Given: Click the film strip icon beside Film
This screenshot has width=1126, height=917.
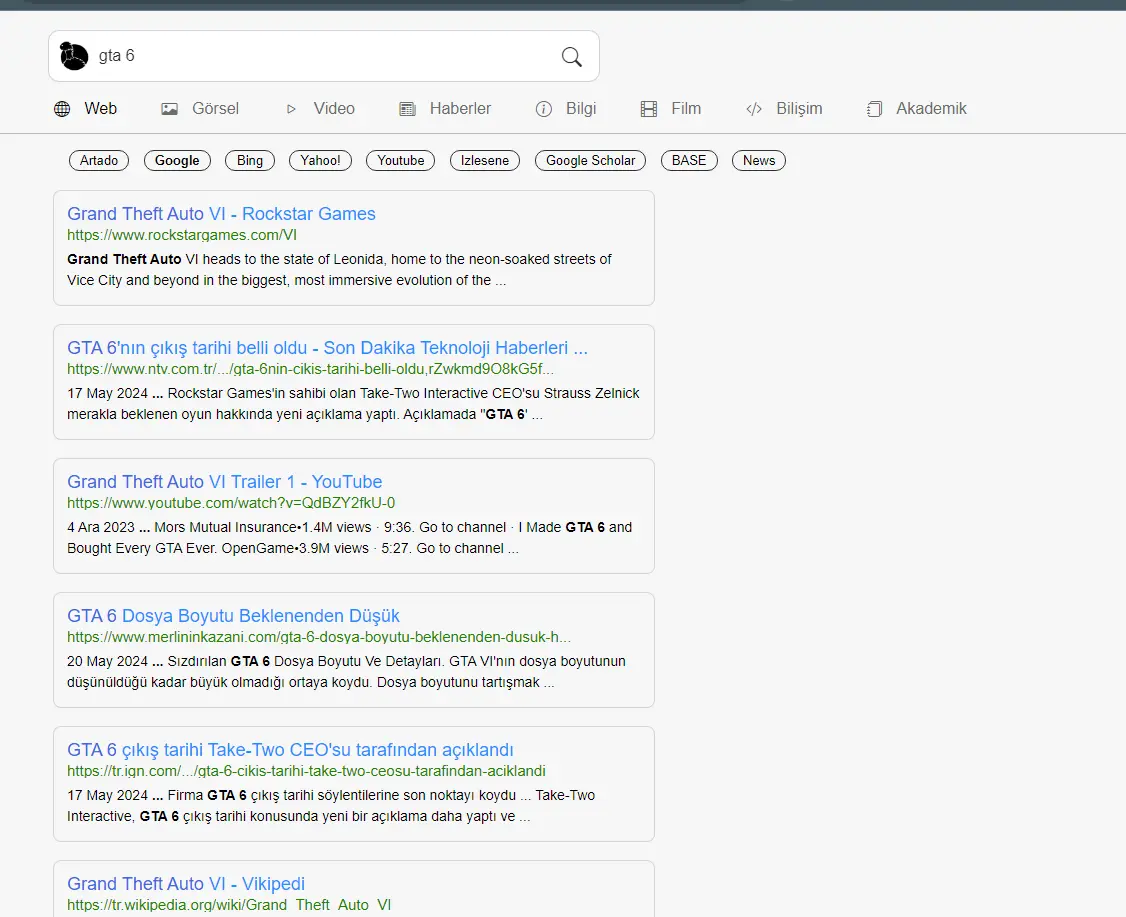Looking at the screenshot, I should (648, 109).
